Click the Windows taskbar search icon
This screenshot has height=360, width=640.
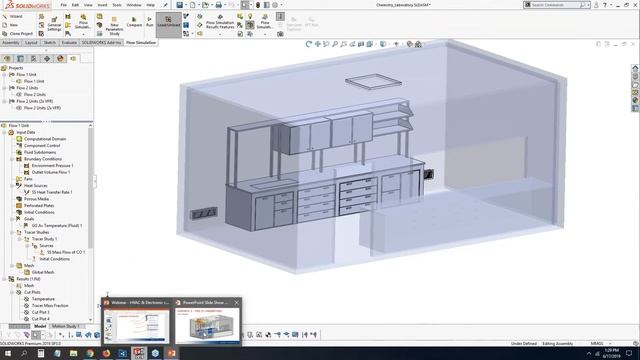[24, 353]
